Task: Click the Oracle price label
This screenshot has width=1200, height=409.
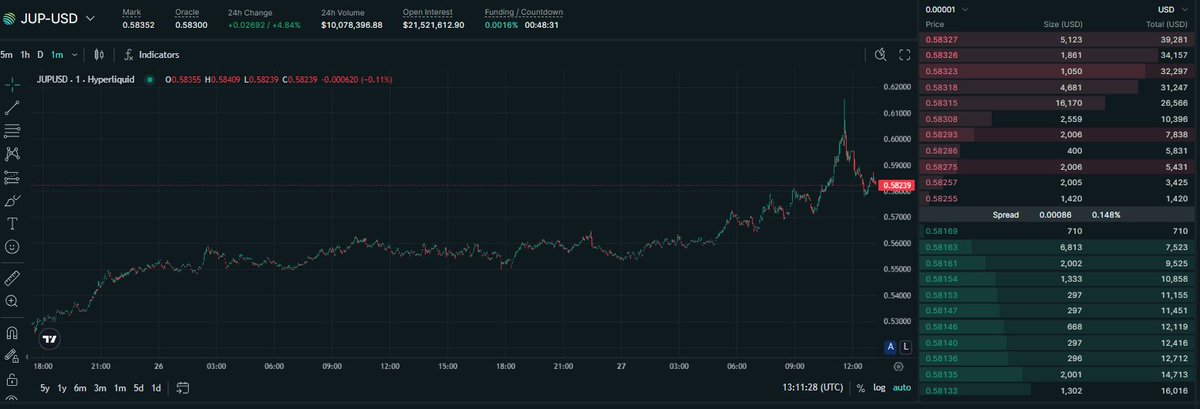Action: coord(187,12)
